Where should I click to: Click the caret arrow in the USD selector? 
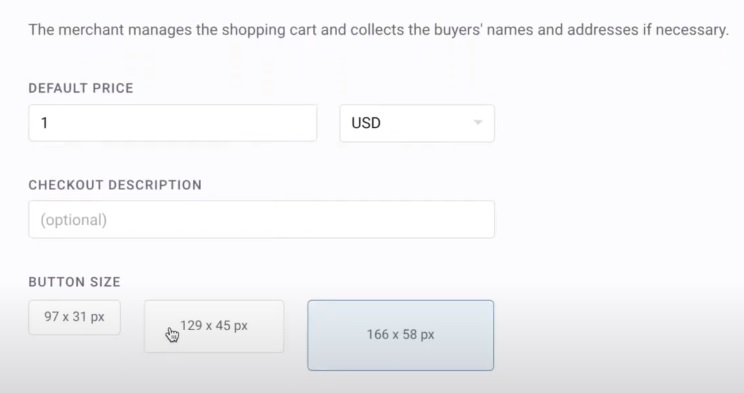tap(478, 122)
